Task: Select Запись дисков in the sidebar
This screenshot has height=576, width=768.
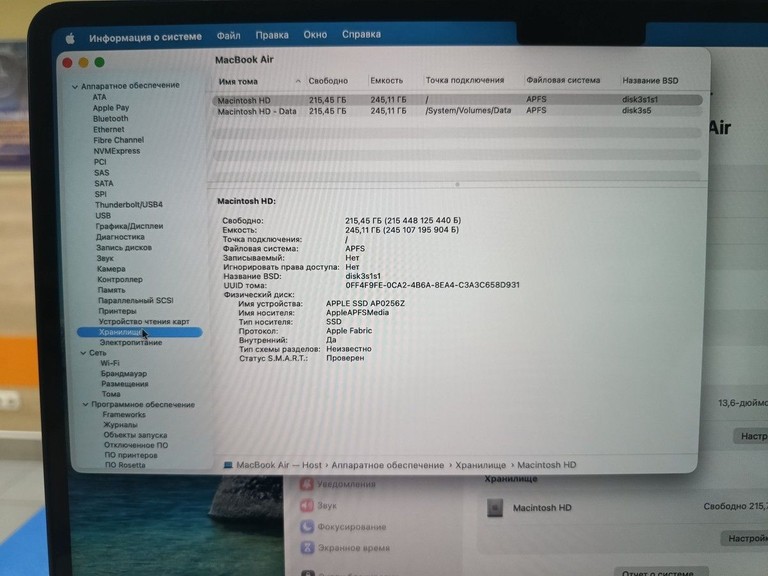Action: coord(124,248)
